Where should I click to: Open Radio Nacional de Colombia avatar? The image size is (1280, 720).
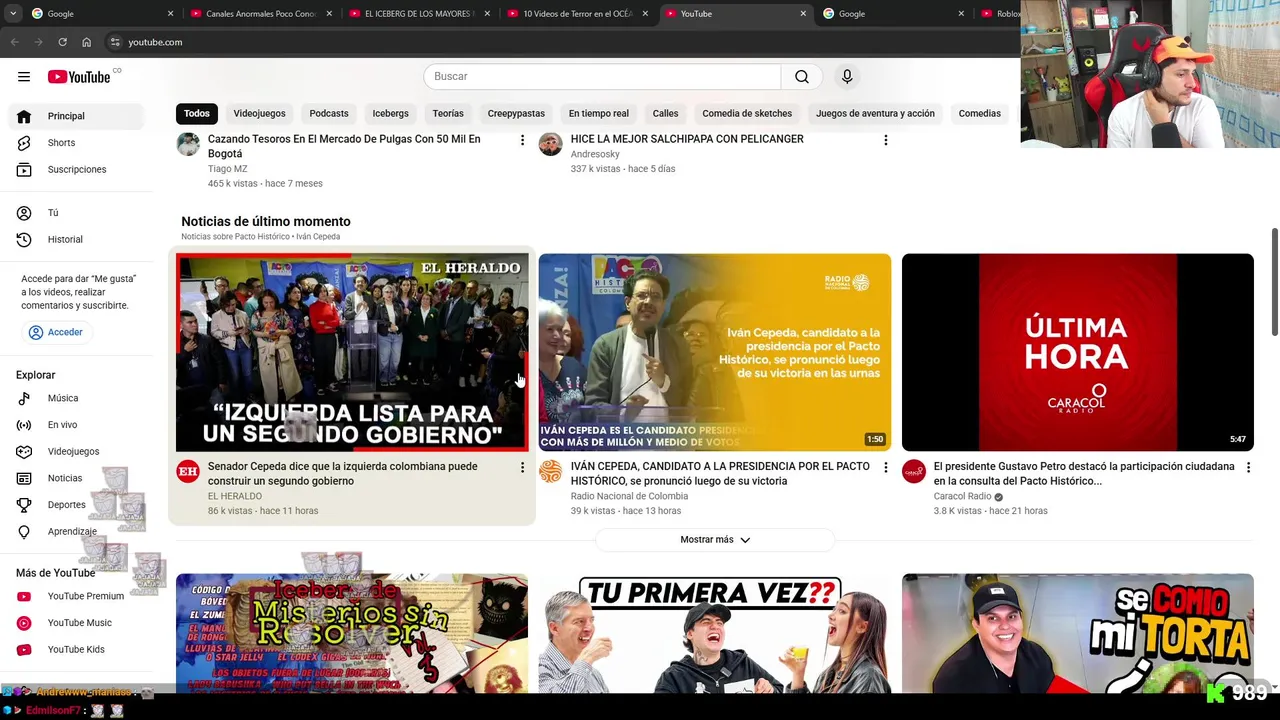pos(551,472)
